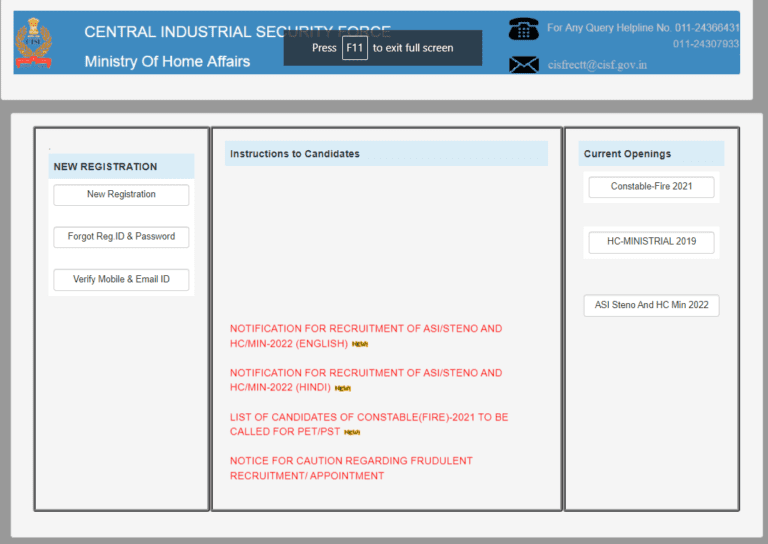
Task: Open ASI Steno And HC Min 2022
Action: click(x=651, y=305)
